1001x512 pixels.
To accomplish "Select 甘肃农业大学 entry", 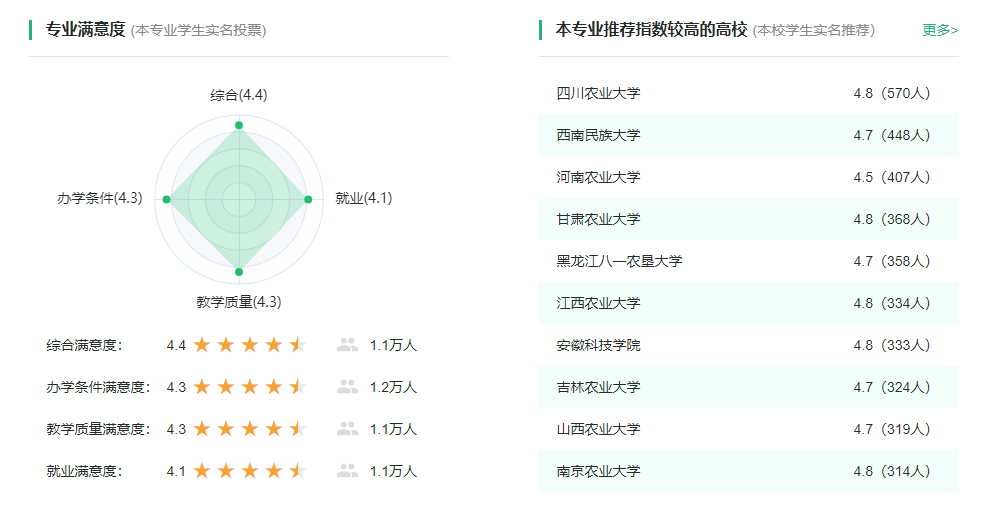I will (749, 220).
